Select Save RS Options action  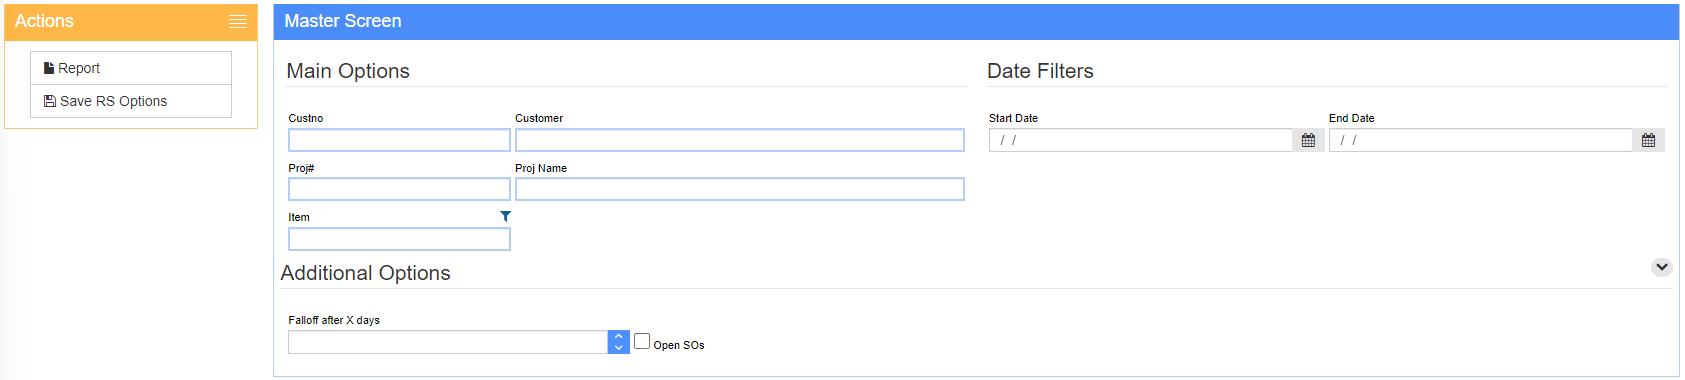pos(131,101)
